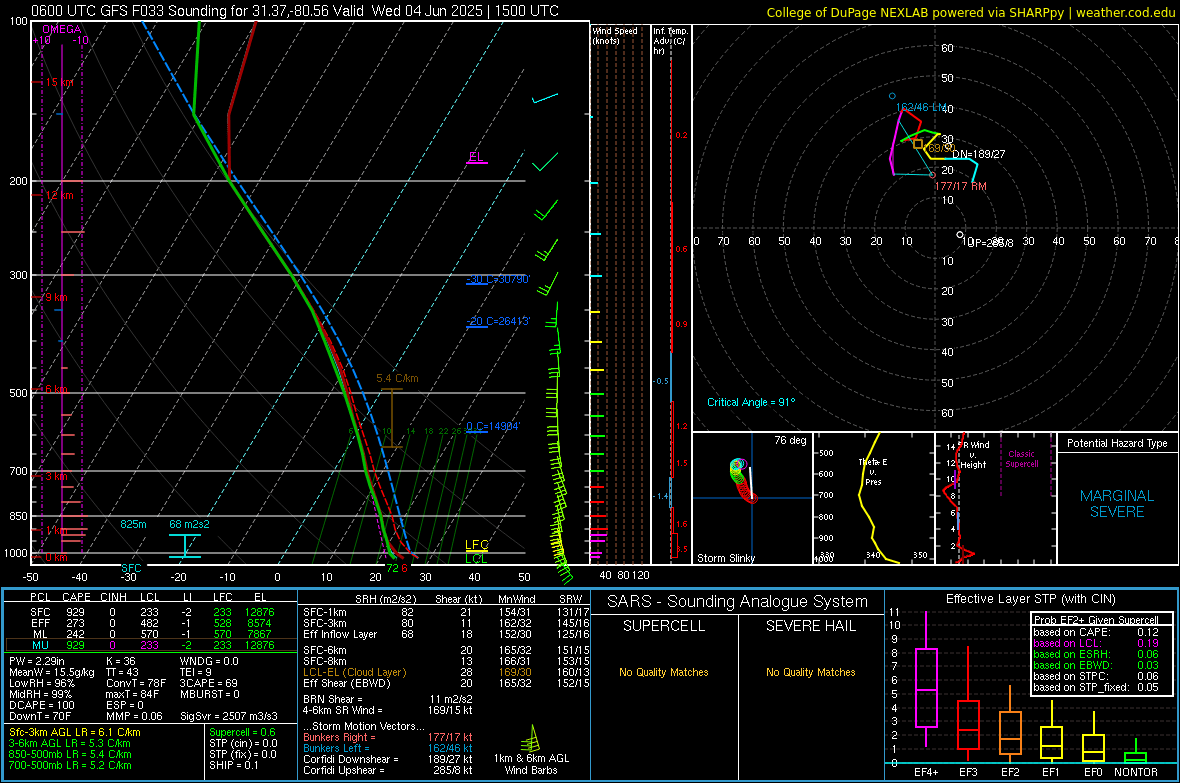
Task: Click the Eff Inflow Layer kinematics row
Action: click(x=446, y=634)
